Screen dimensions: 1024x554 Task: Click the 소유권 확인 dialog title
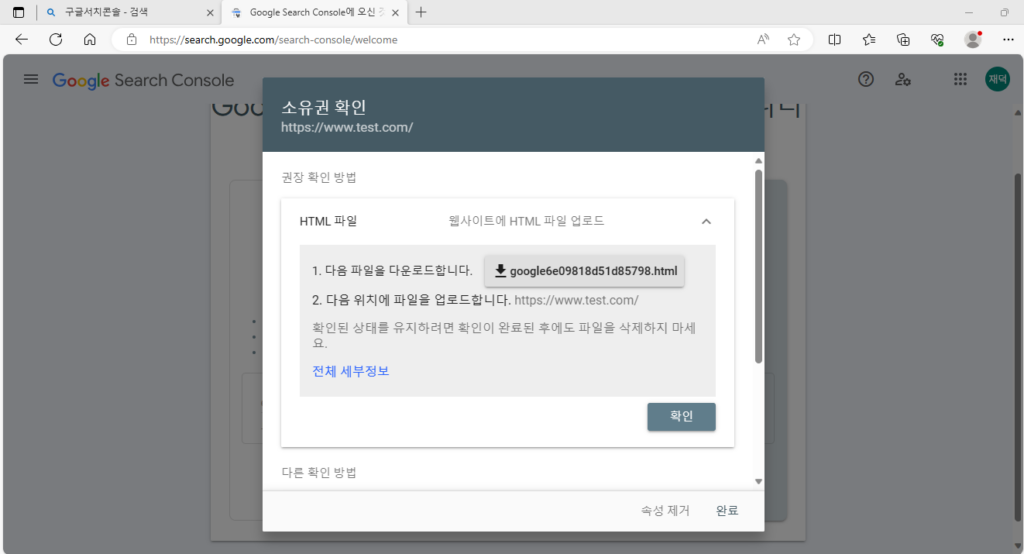tap(323, 107)
